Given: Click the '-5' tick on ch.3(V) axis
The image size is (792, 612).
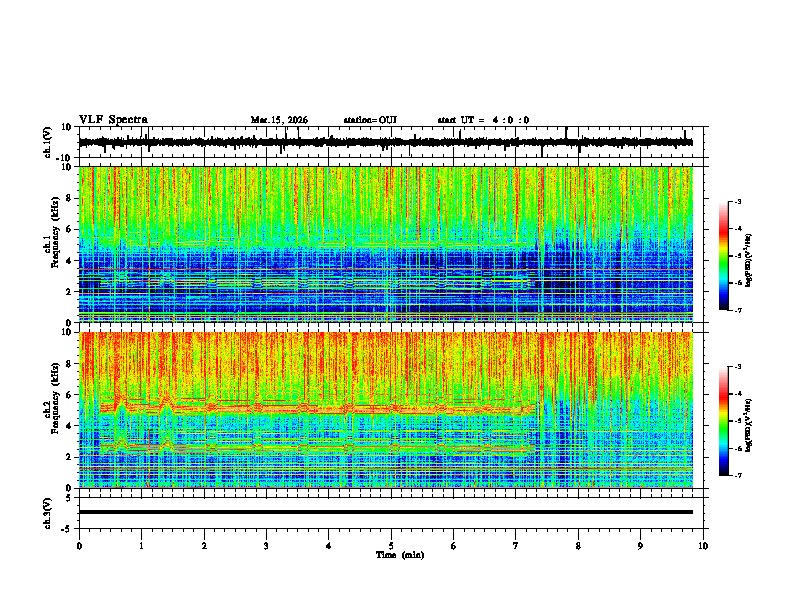Looking at the screenshot, I should pos(68,529).
